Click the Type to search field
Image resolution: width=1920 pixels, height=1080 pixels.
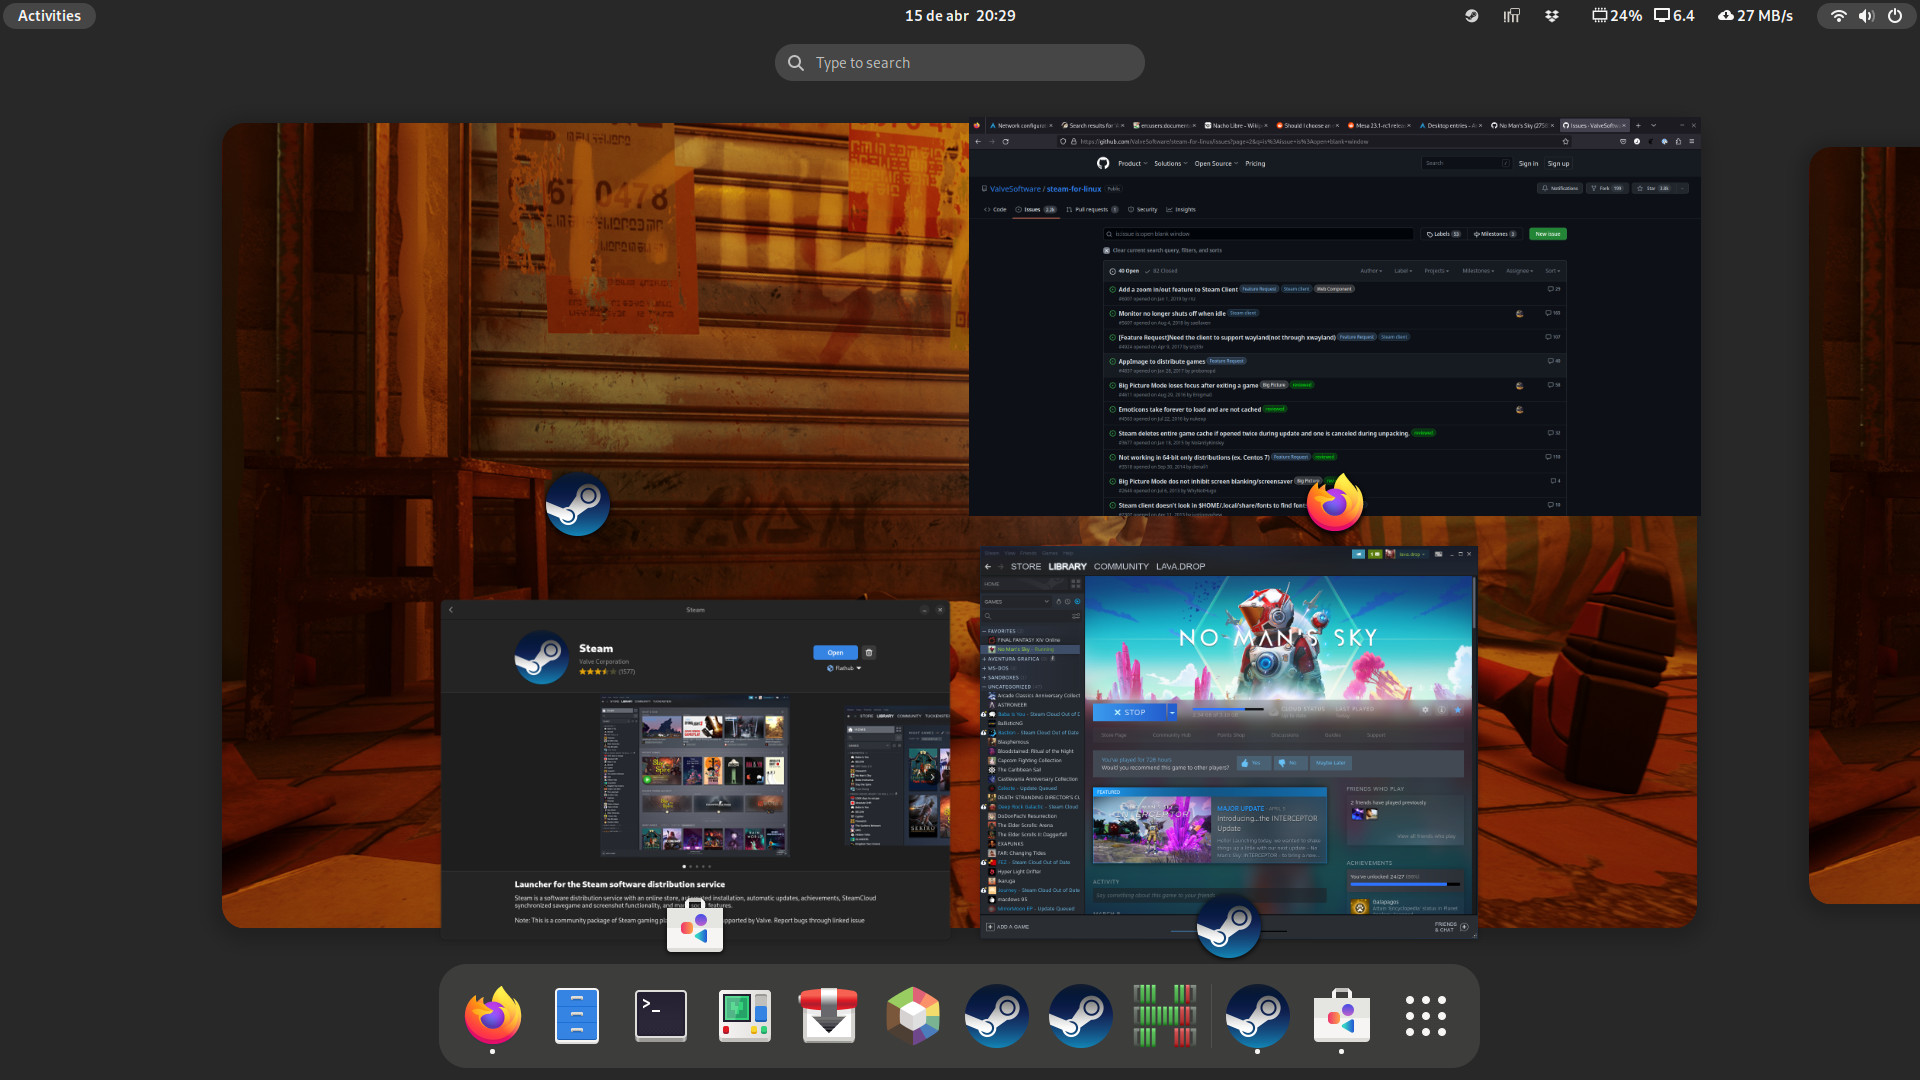[959, 62]
